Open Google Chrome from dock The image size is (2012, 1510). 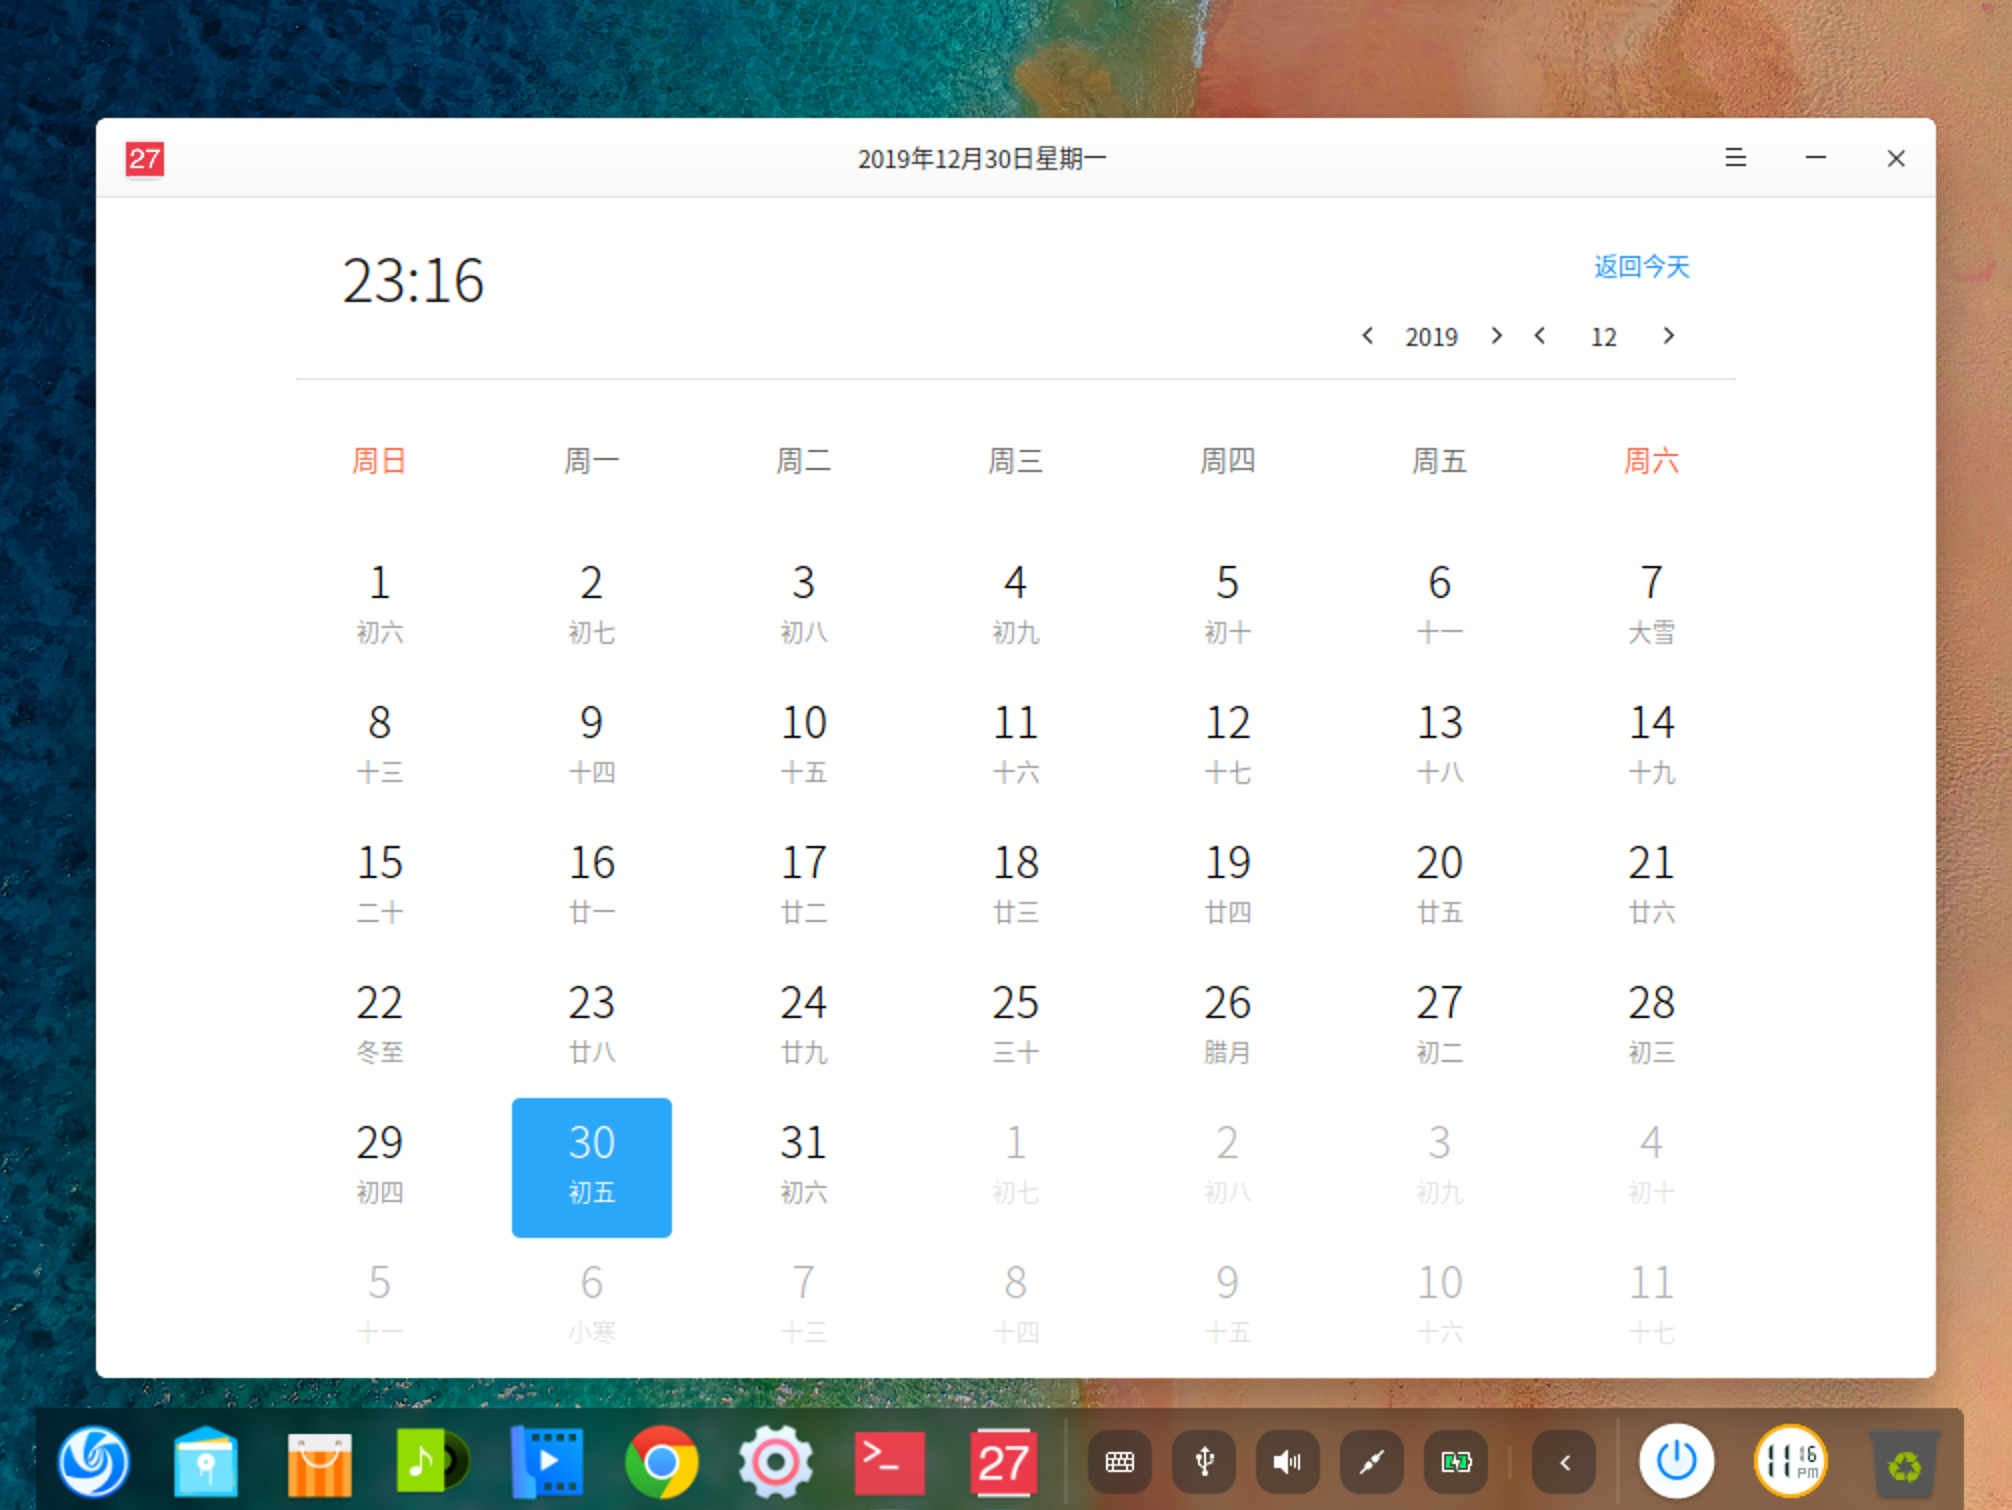pyautogui.click(x=661, y=1462)
